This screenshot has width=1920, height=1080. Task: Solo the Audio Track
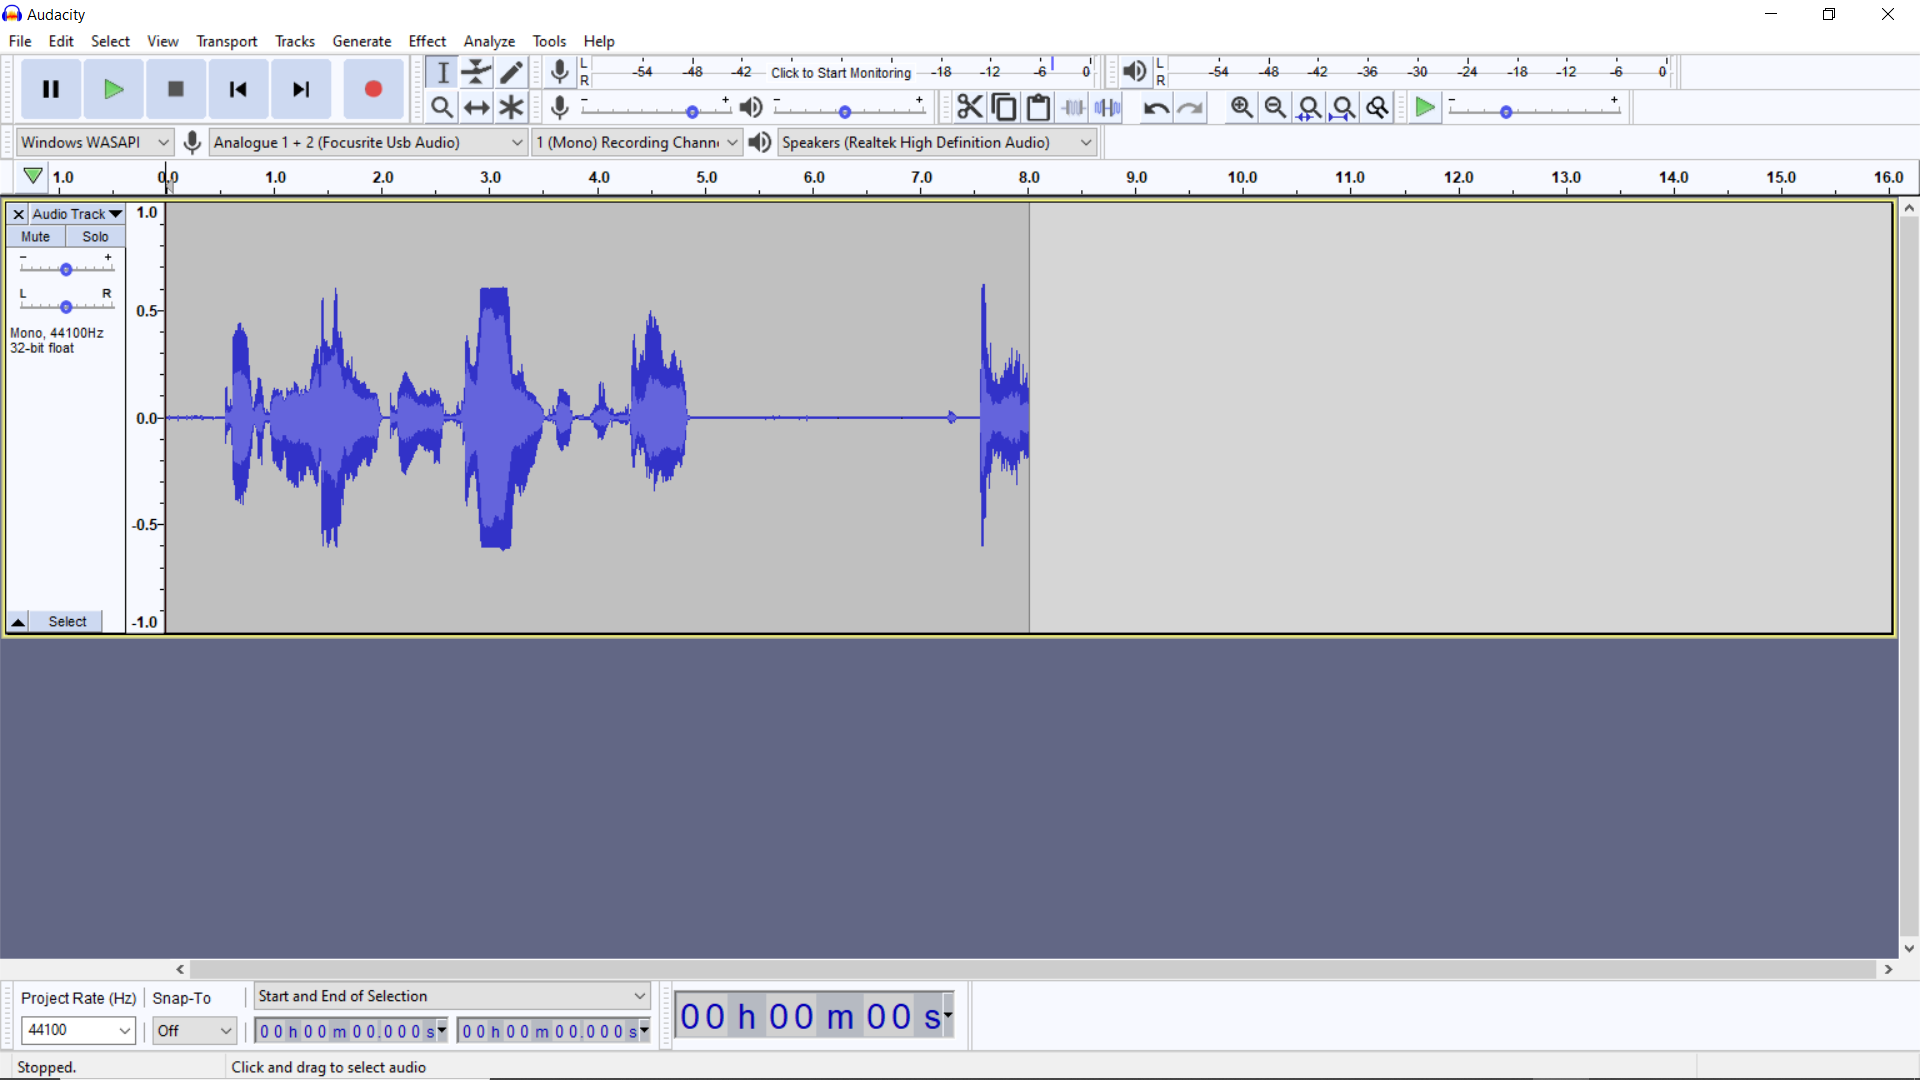[95, 237]
